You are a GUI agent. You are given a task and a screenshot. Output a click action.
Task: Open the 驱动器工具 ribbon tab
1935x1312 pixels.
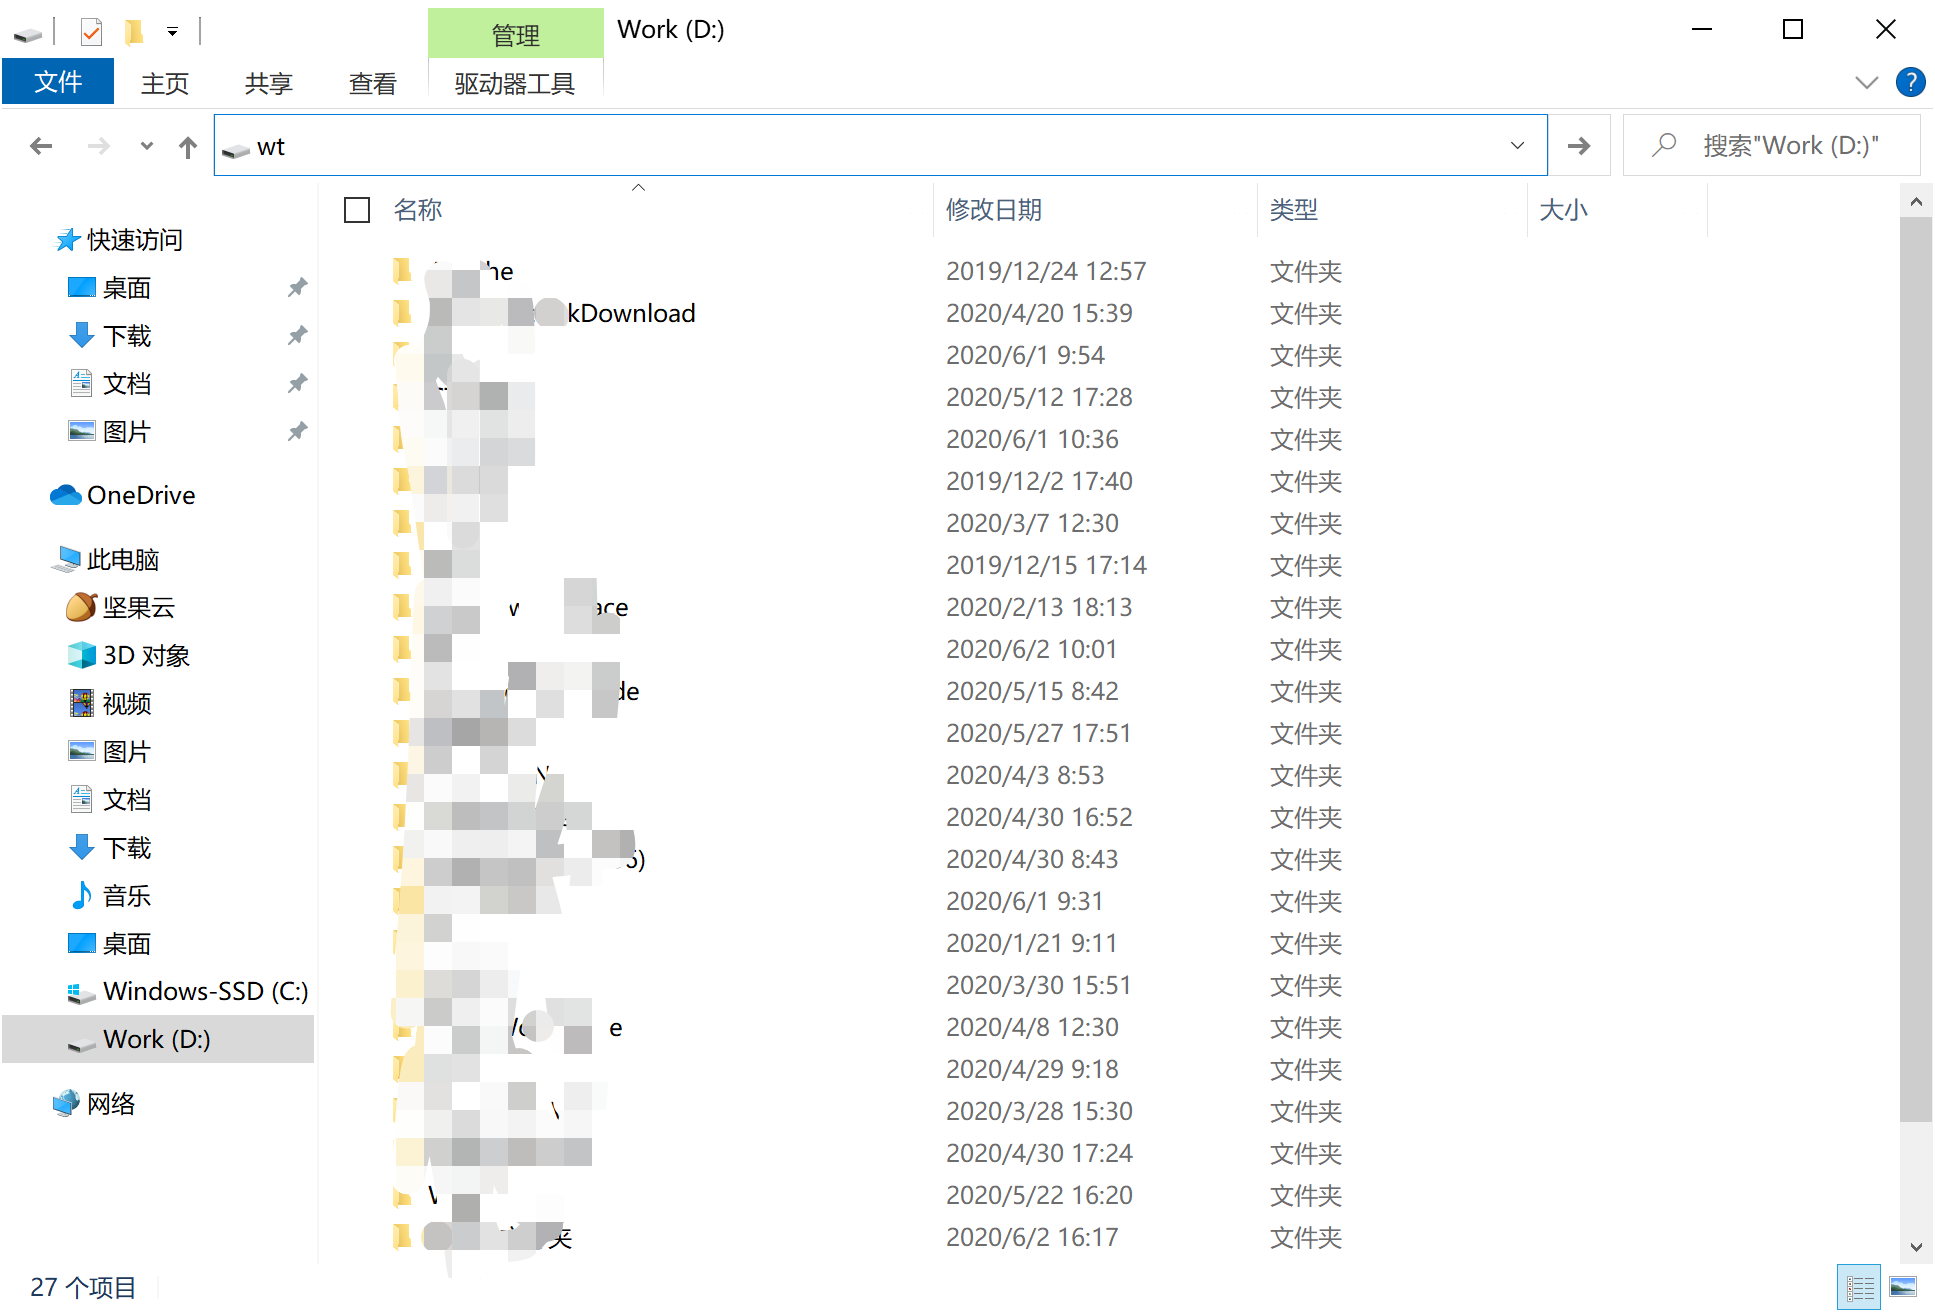515,82
